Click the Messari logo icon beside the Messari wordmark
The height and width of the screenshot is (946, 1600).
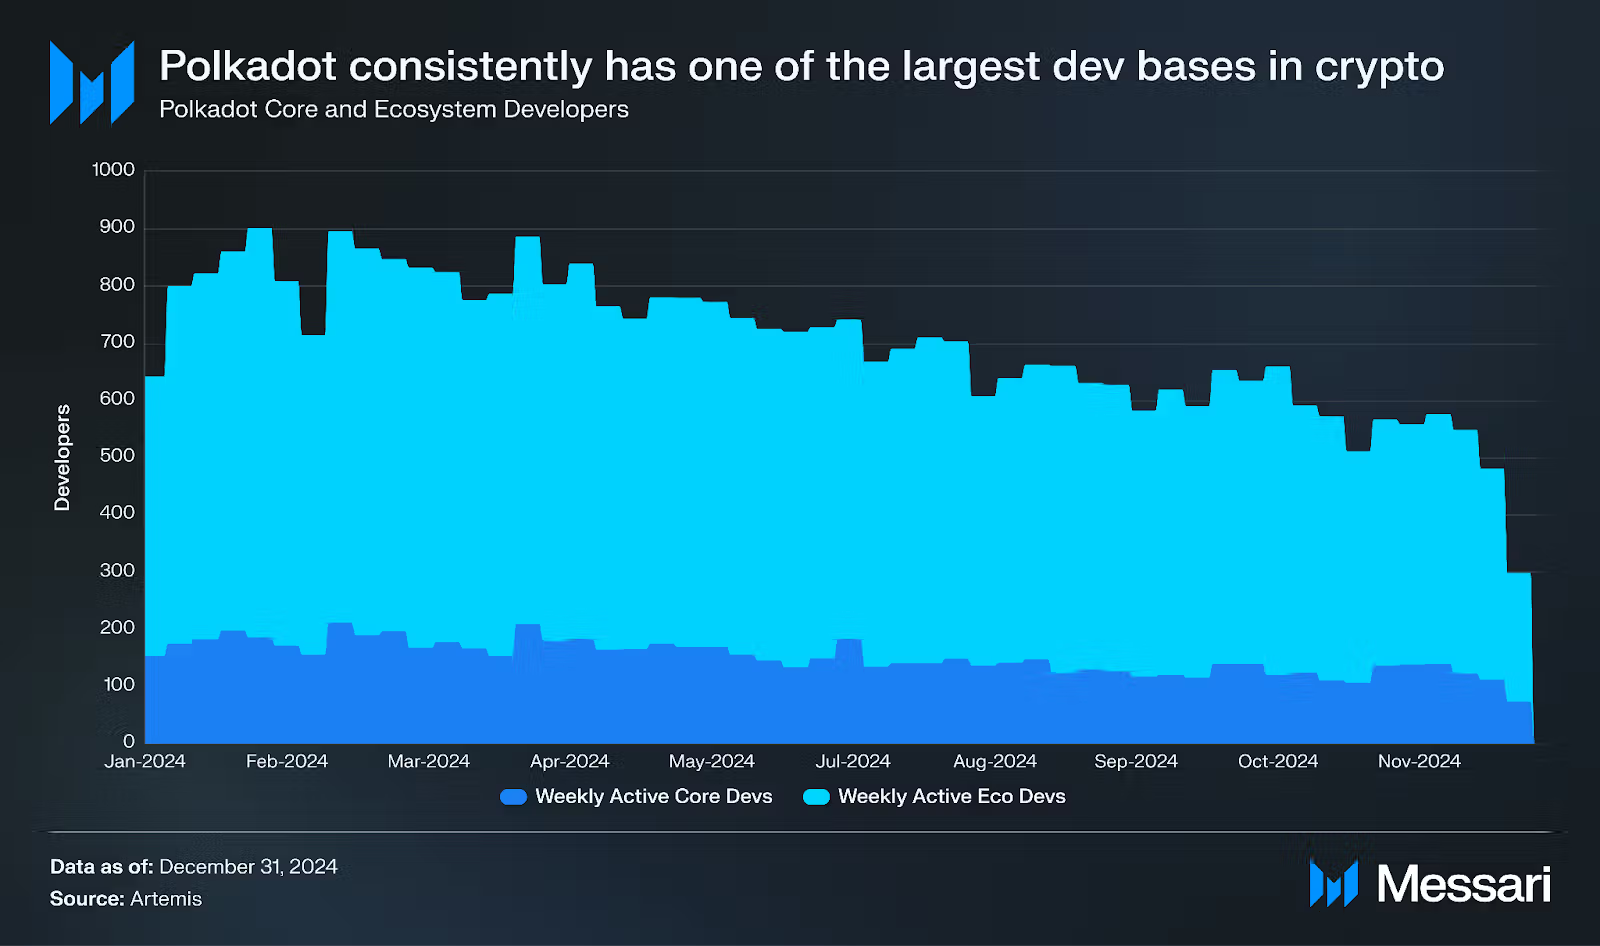click(1334, 884)
